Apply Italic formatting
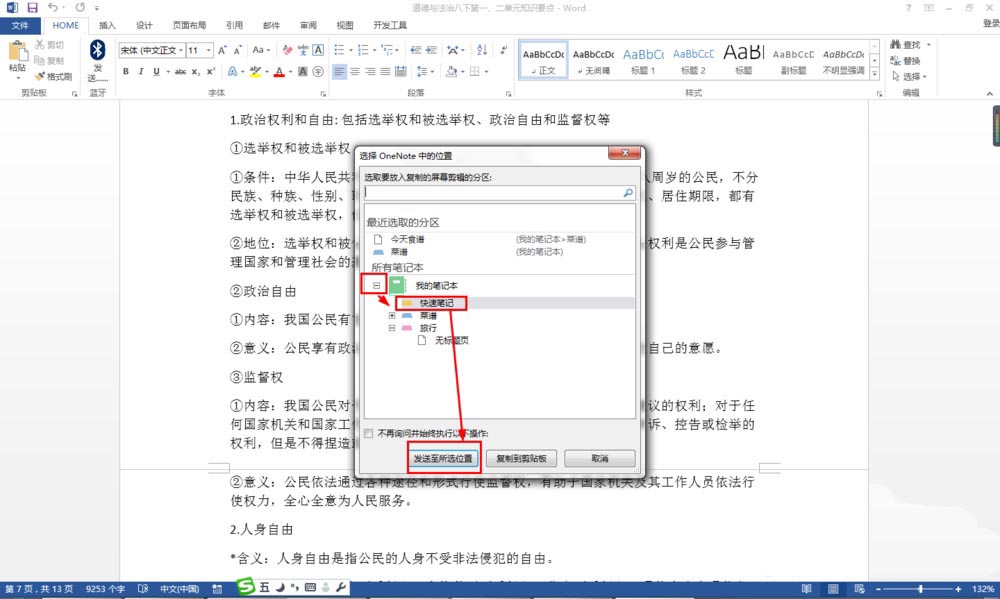 tap(141, 71)
